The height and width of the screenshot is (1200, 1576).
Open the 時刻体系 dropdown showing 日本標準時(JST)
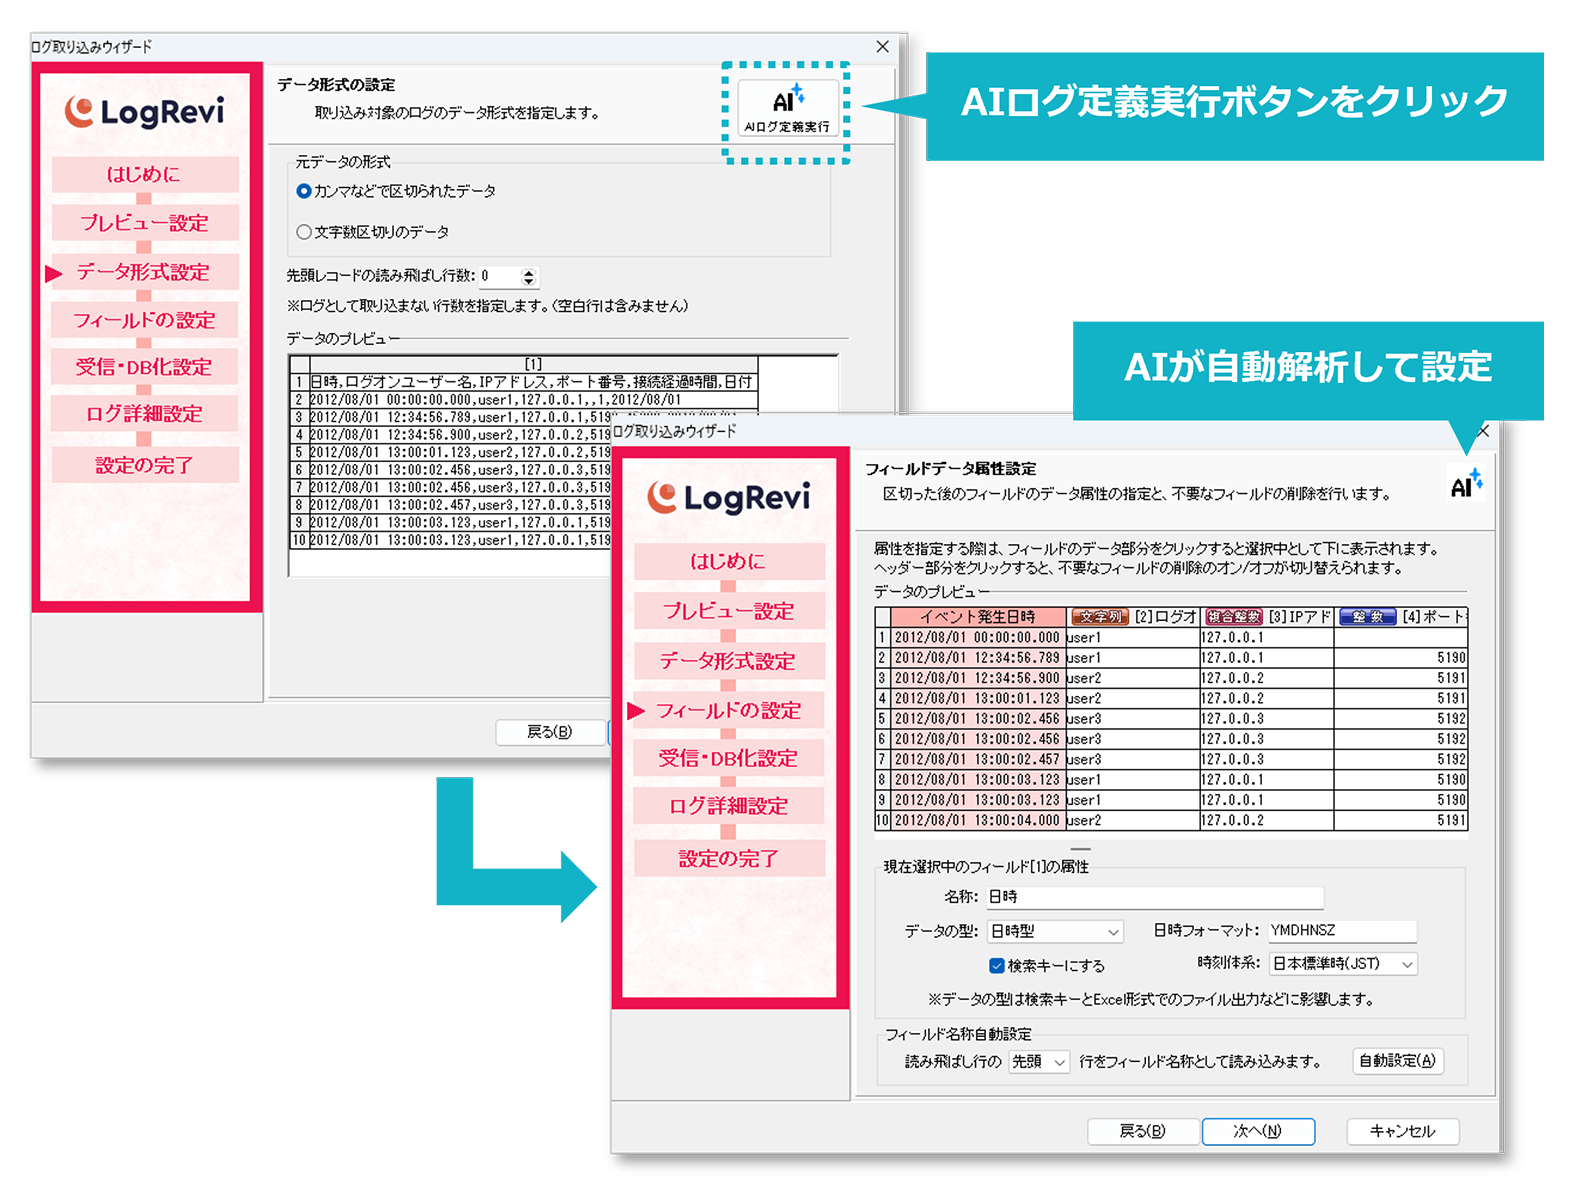1343,964
